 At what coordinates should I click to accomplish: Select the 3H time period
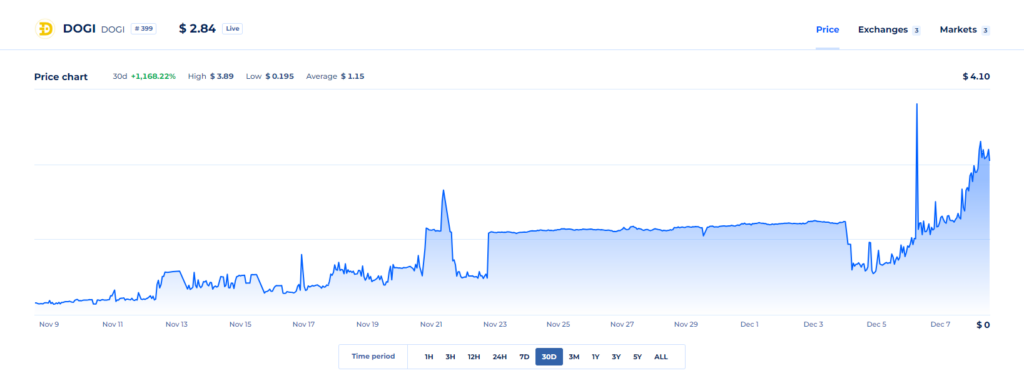click(x=450, y=356)
